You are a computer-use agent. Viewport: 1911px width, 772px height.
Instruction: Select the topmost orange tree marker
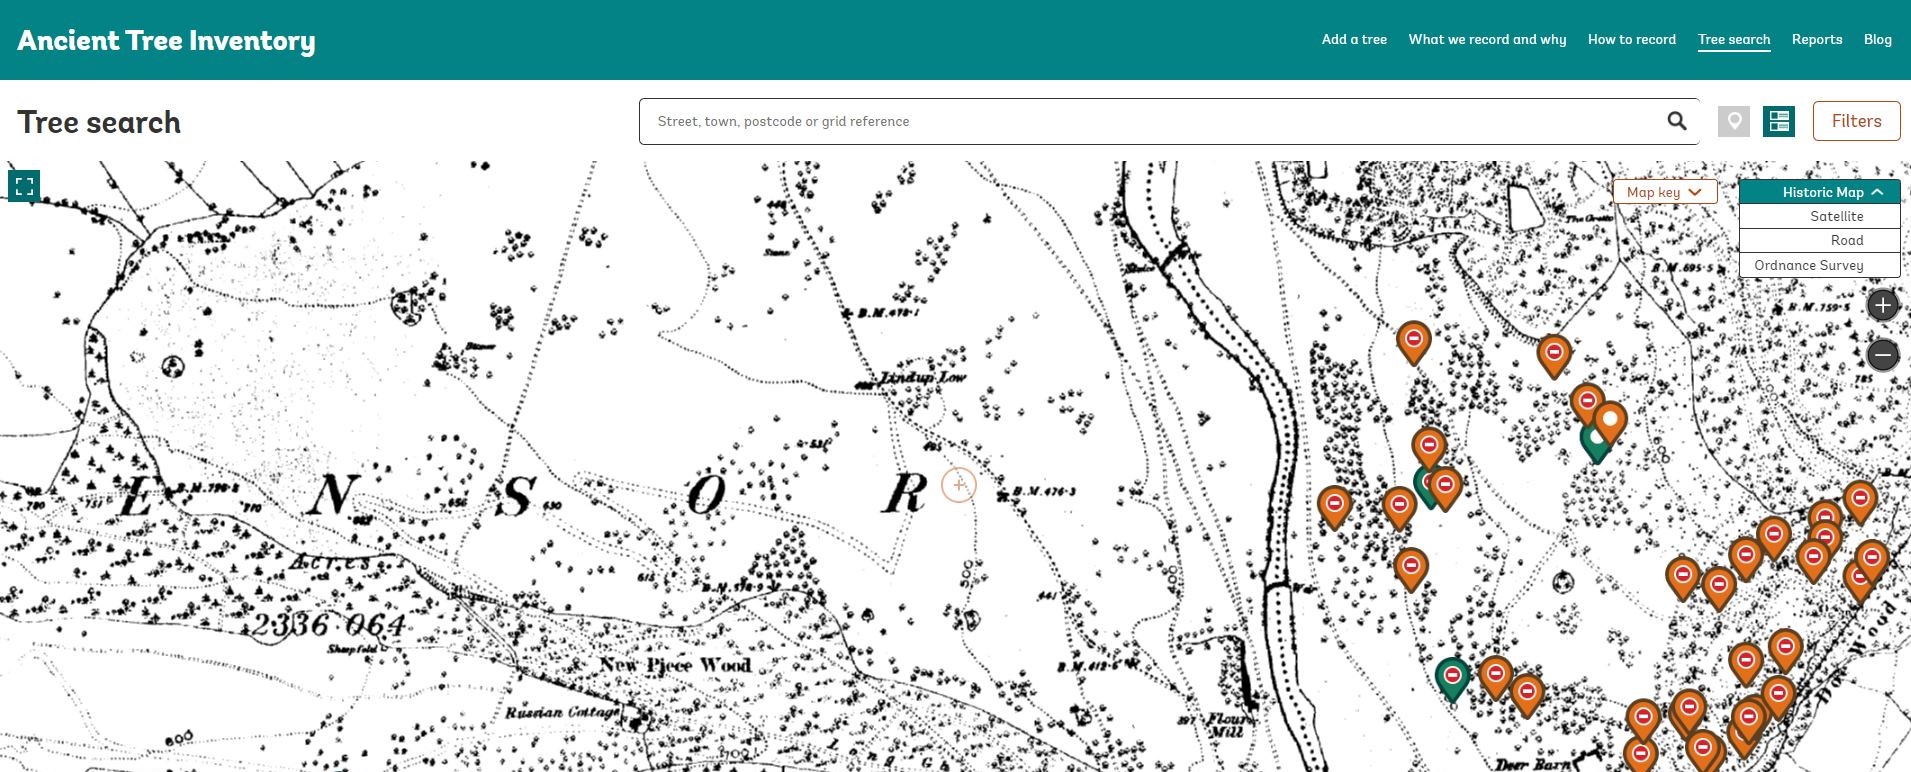1413,341
